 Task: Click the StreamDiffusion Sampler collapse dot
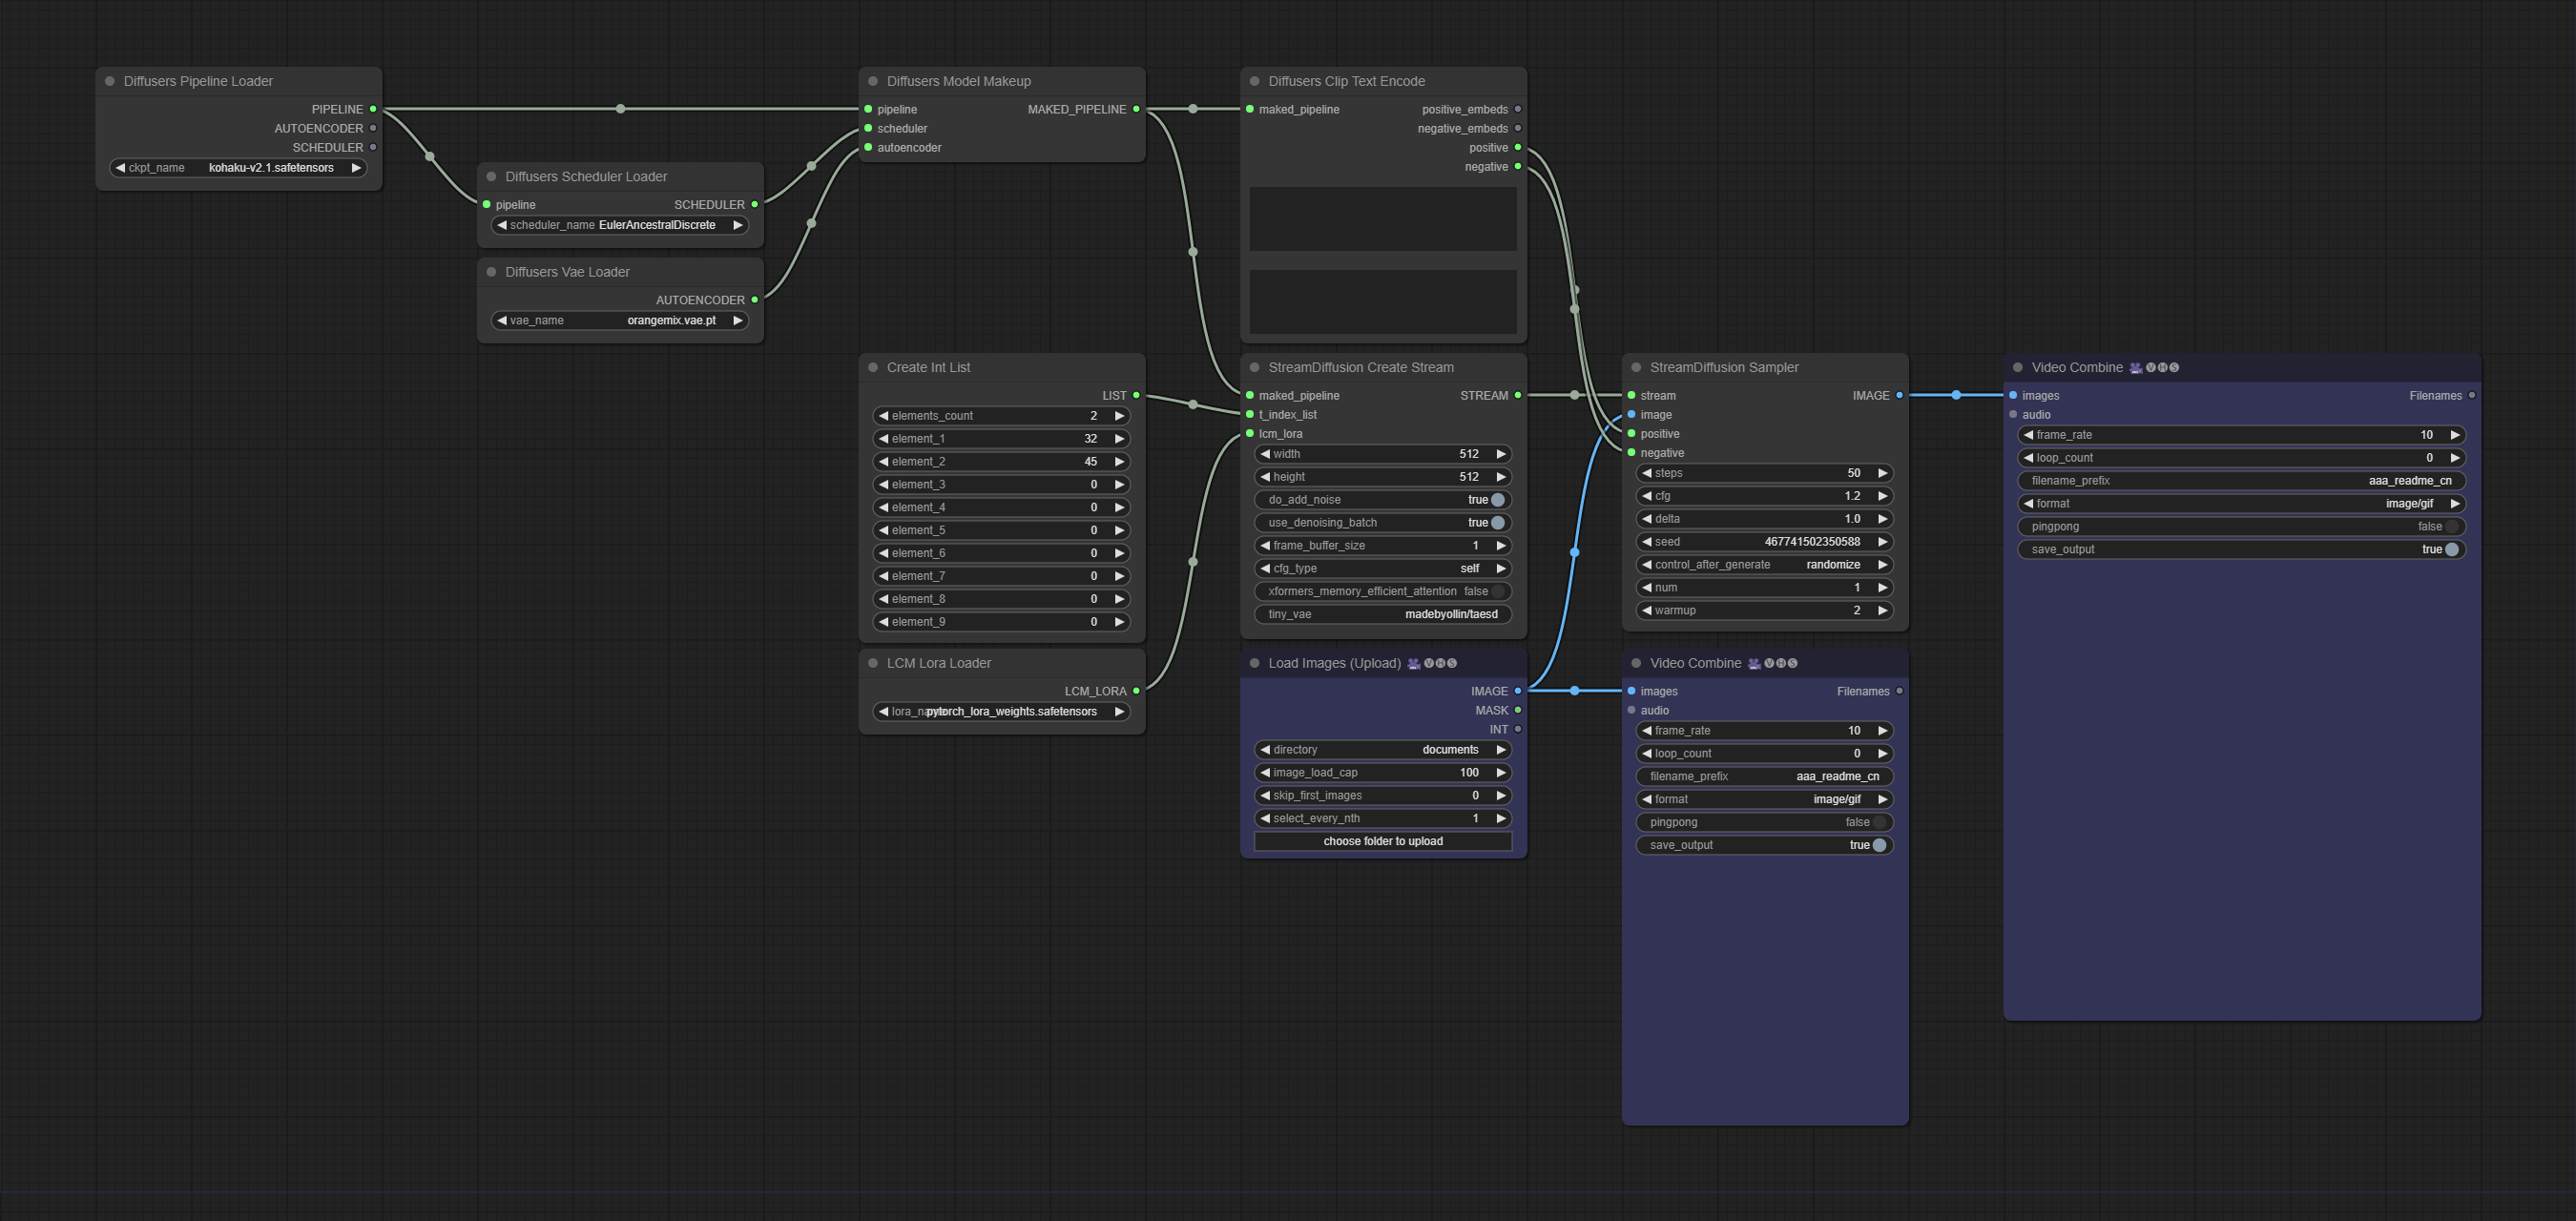[1636, 367]
